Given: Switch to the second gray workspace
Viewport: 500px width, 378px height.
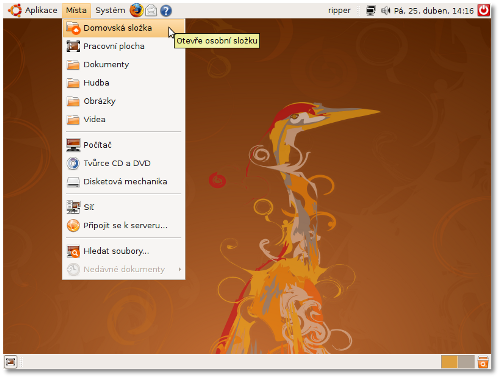Looking at the screenshot, I should point(466,362).
